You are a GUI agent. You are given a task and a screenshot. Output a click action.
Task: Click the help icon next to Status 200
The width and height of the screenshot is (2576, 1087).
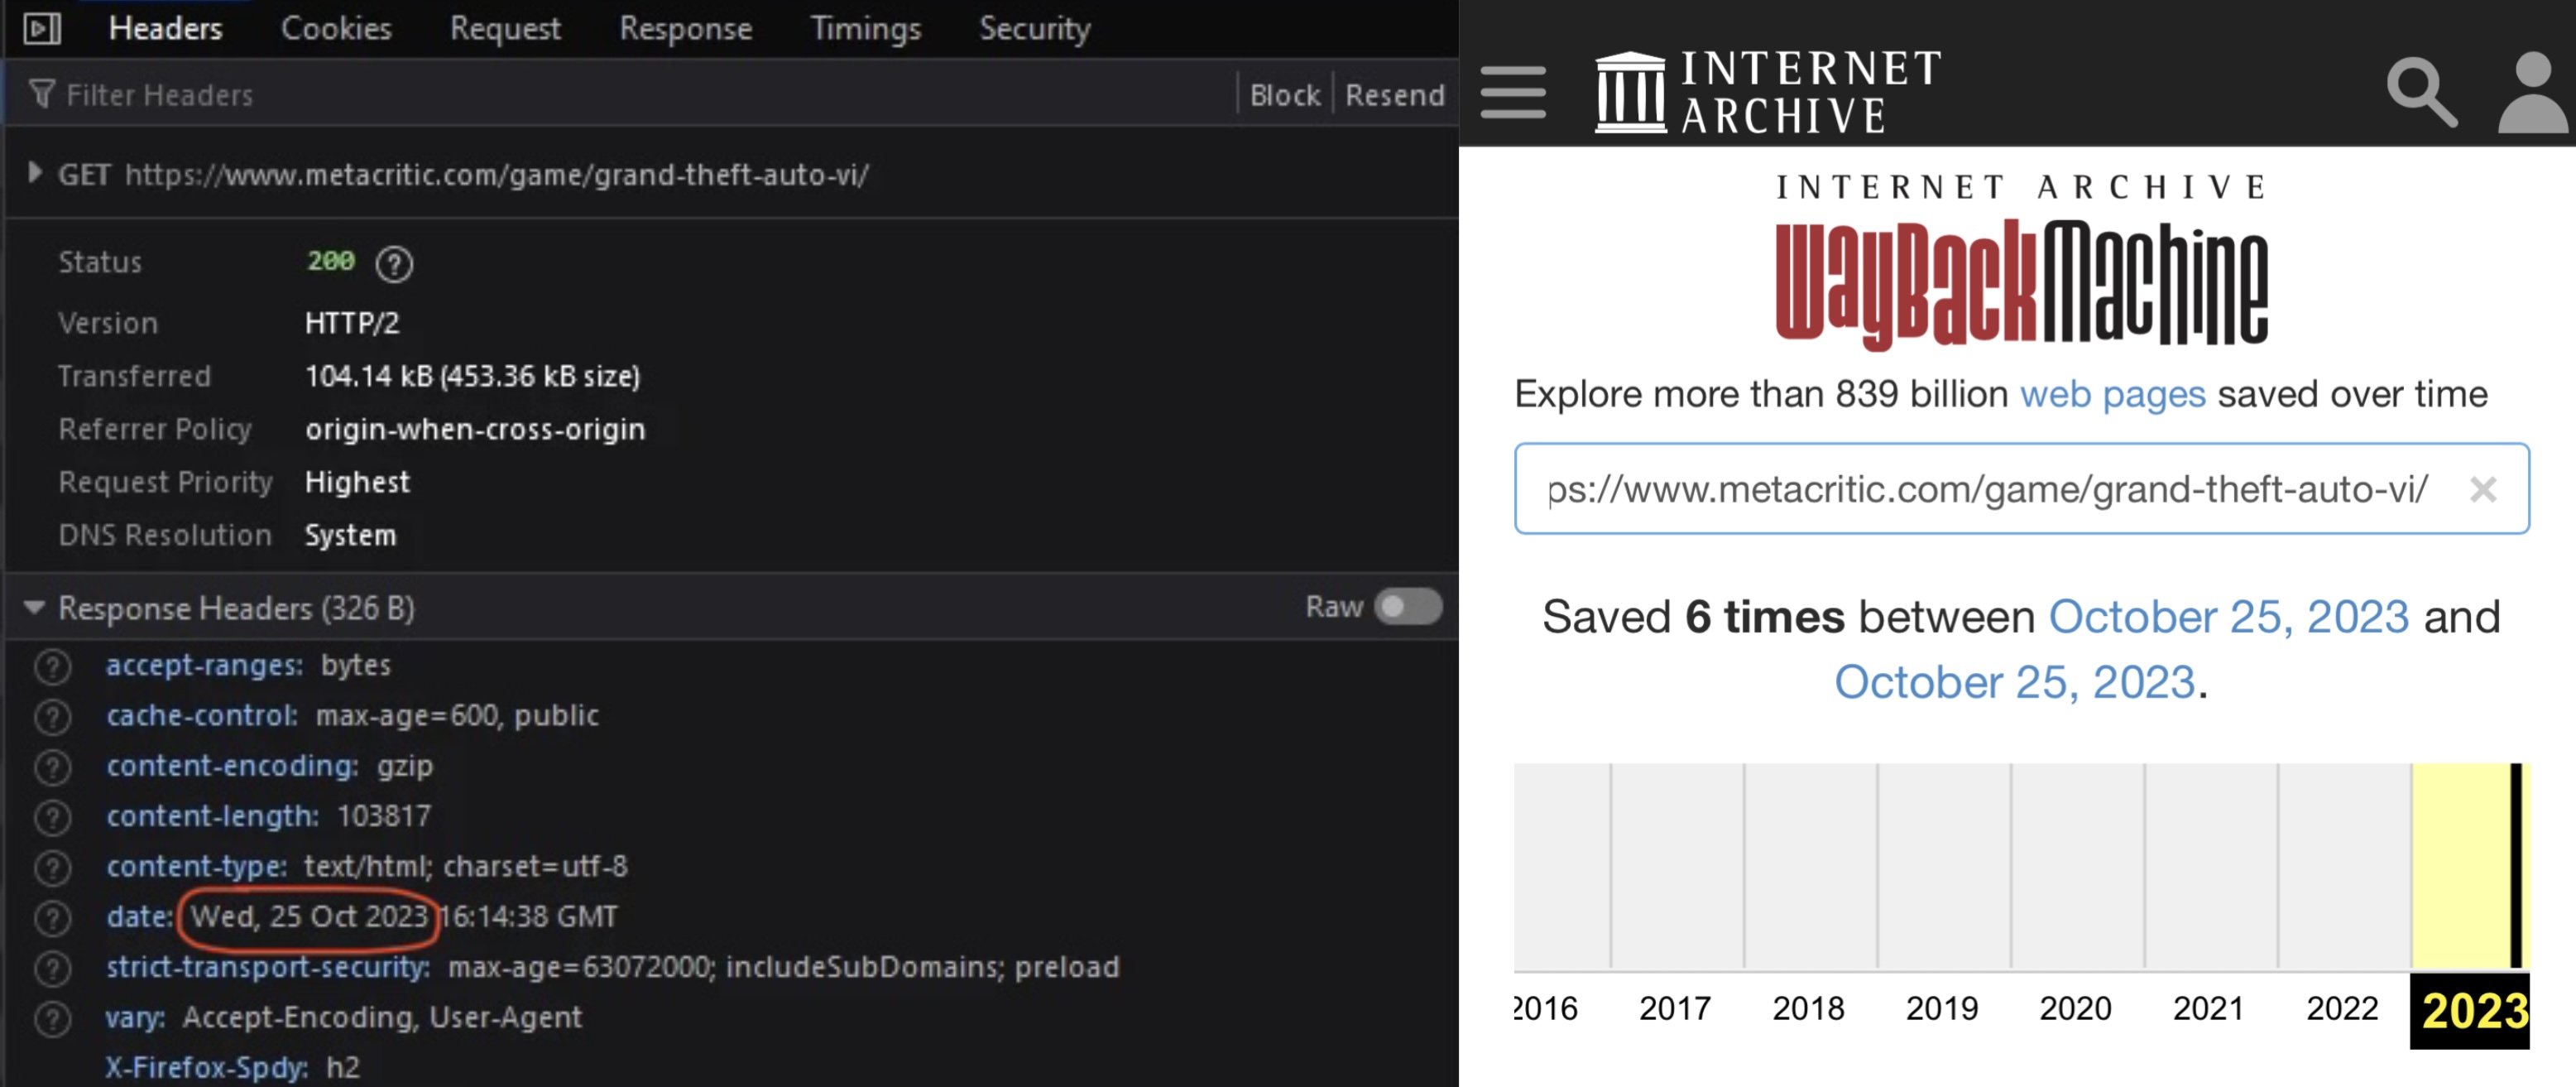[x=394, y=264]
